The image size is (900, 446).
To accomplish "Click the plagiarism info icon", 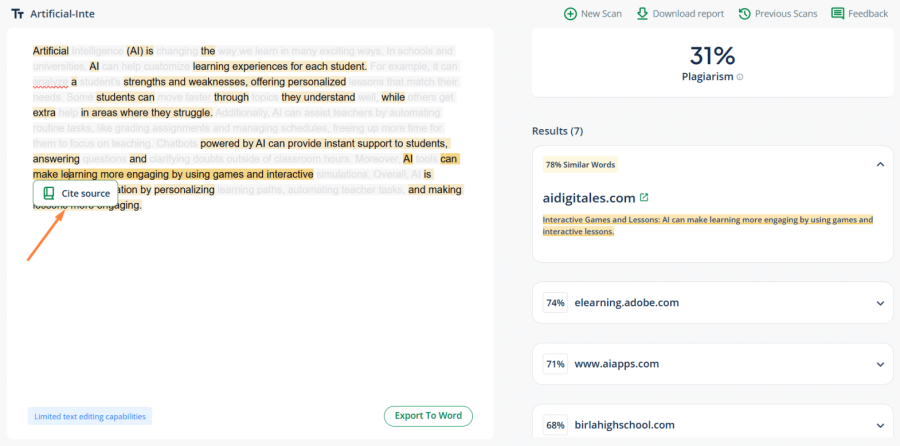I will tap(740, 77).
